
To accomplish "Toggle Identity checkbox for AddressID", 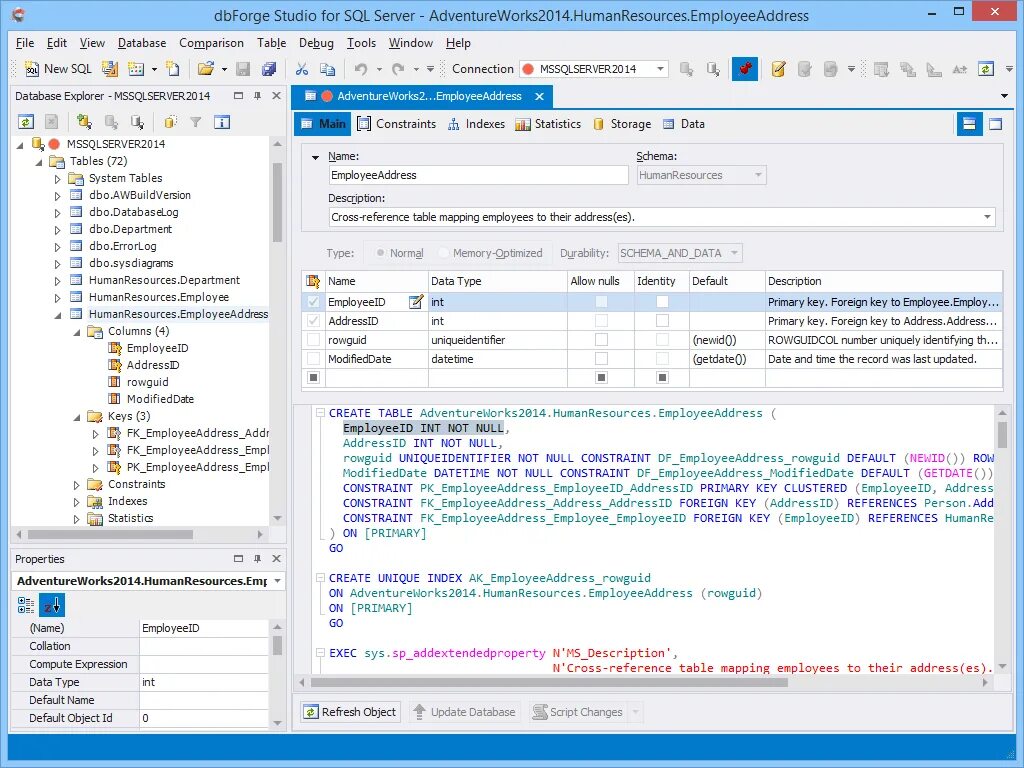I will click(662, 321).
